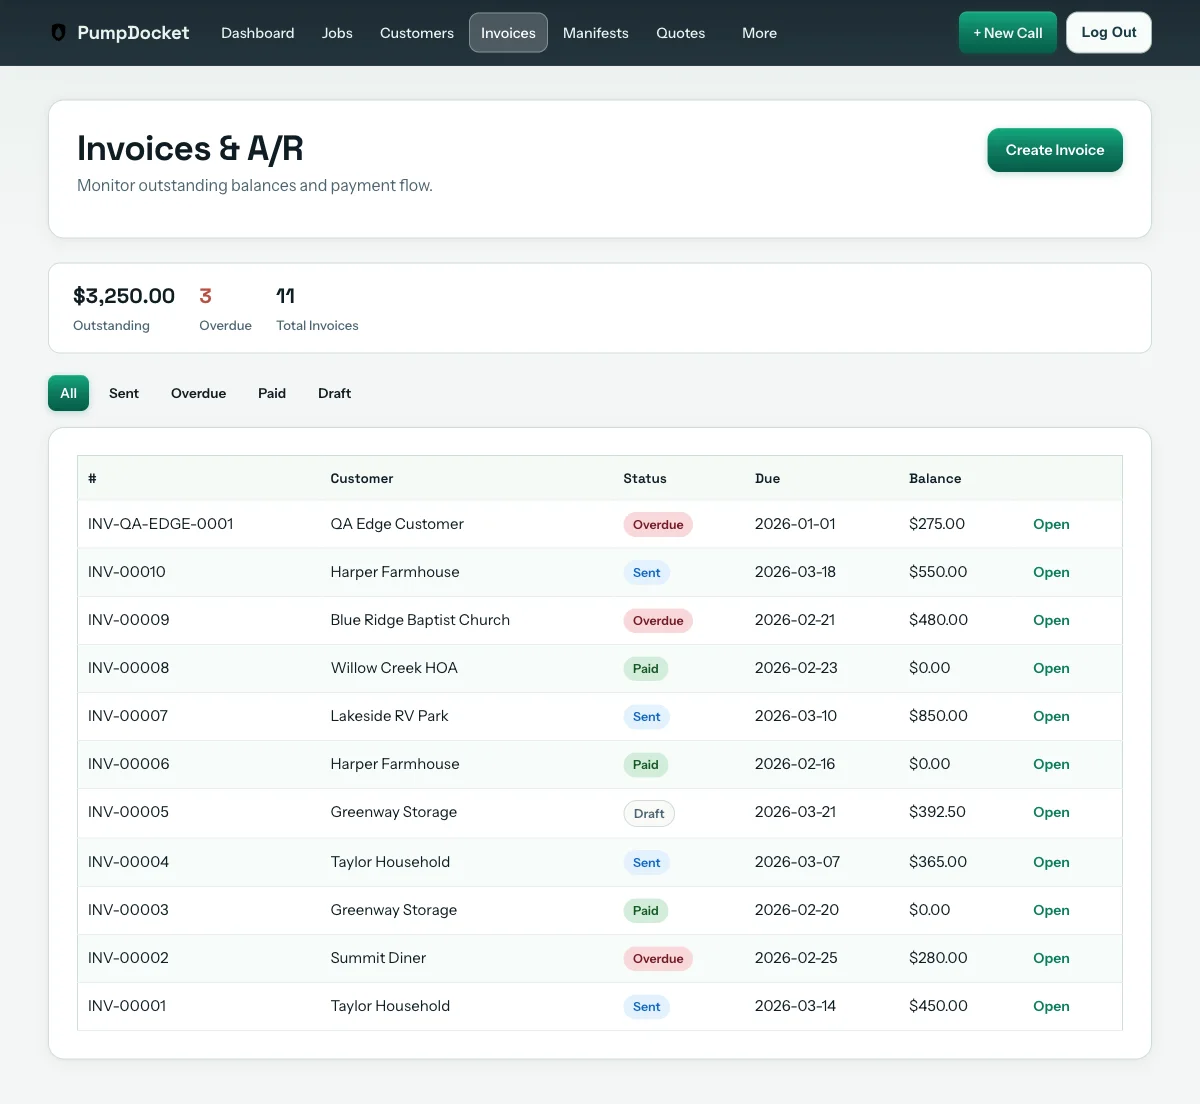Open the More navigation menu
Image resolution: width=1200 pixels, height=1104 pixels.
pos(758,33)
